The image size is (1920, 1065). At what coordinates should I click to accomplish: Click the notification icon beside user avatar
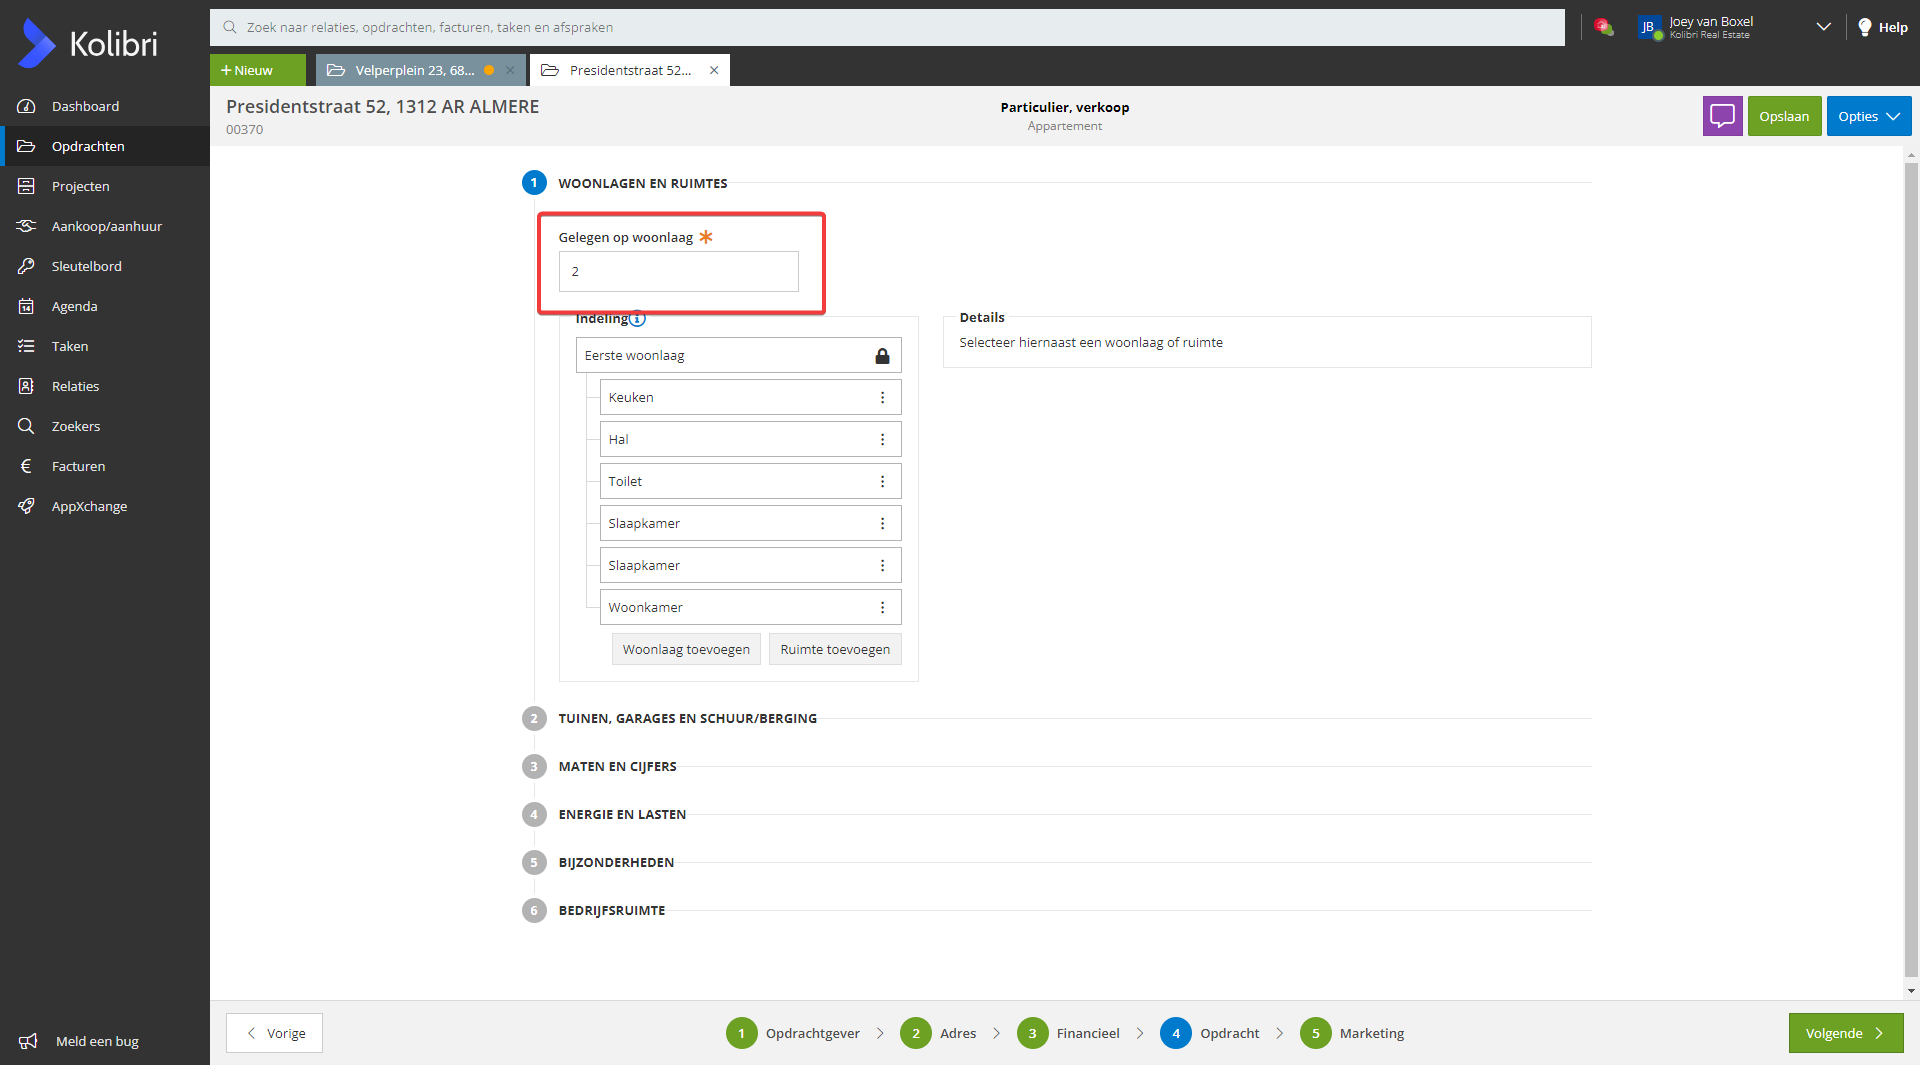pos(1604,27)
